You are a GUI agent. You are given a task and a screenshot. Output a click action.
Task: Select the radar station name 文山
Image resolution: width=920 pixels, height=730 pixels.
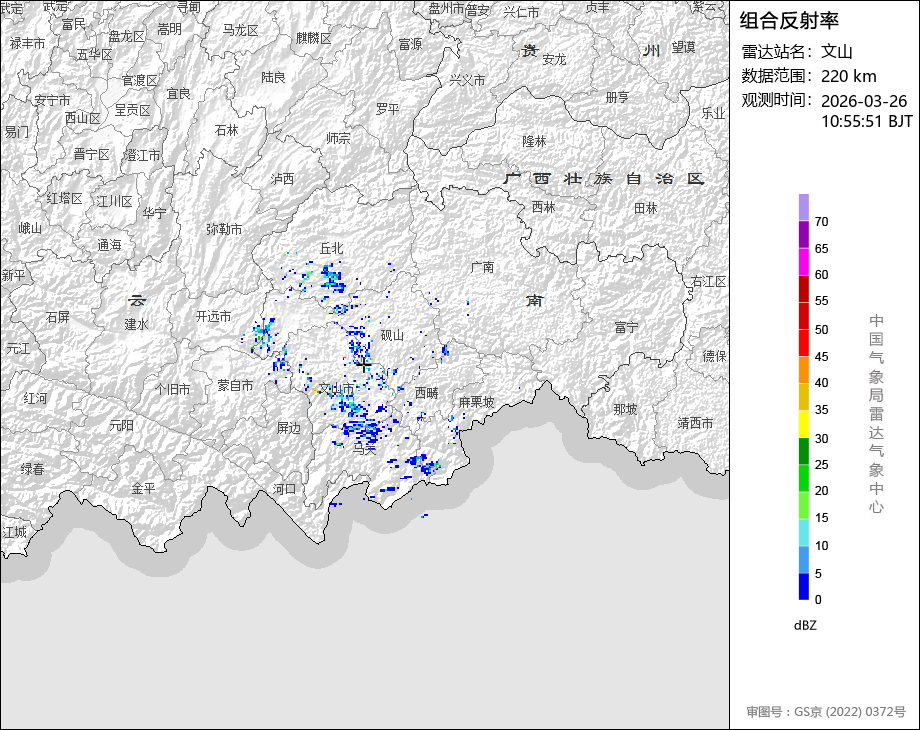tap(837, 52)
